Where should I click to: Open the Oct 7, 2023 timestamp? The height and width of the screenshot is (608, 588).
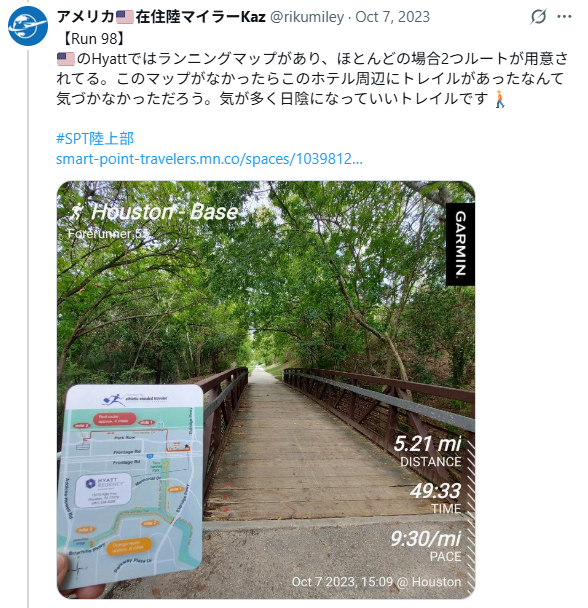[393, 17]
